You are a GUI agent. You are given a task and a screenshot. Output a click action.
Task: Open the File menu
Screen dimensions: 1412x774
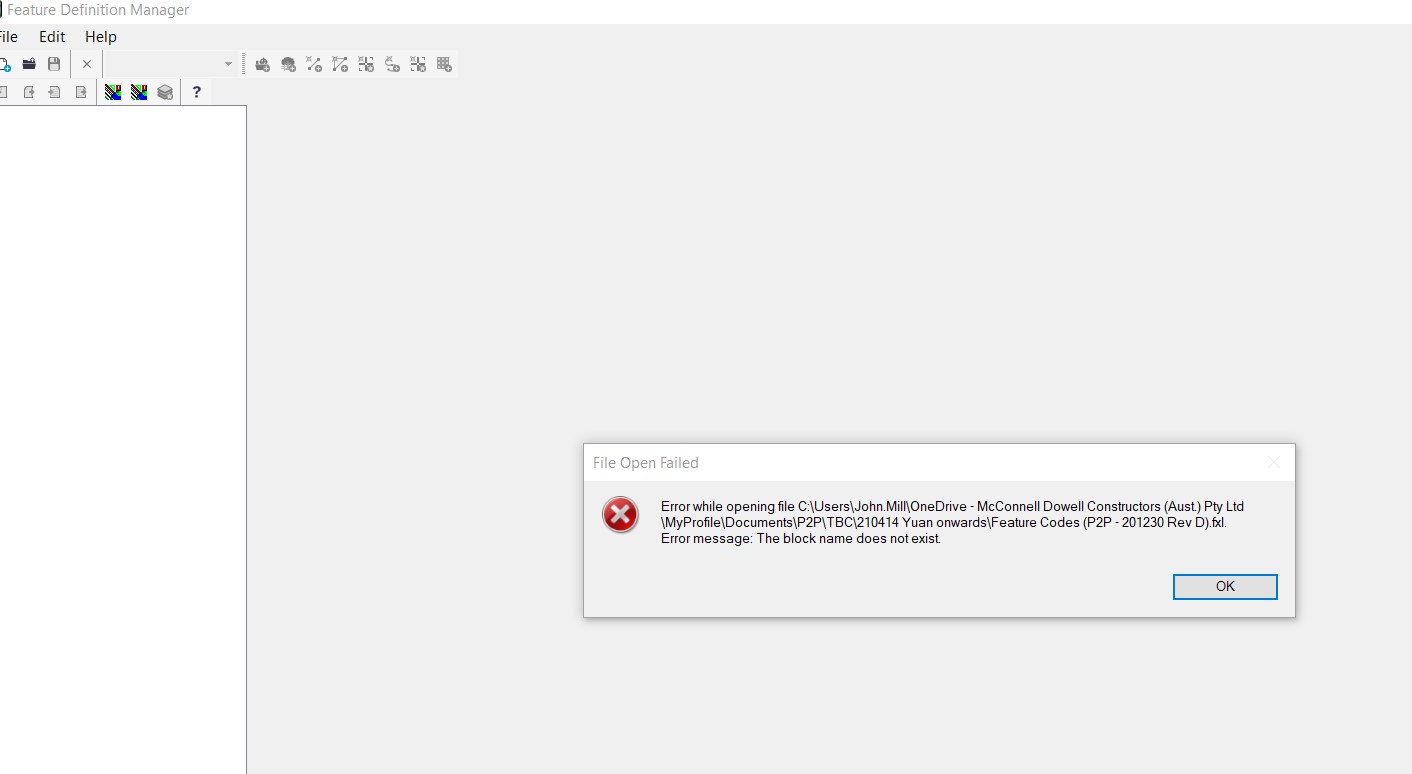(x=8, y=36)
